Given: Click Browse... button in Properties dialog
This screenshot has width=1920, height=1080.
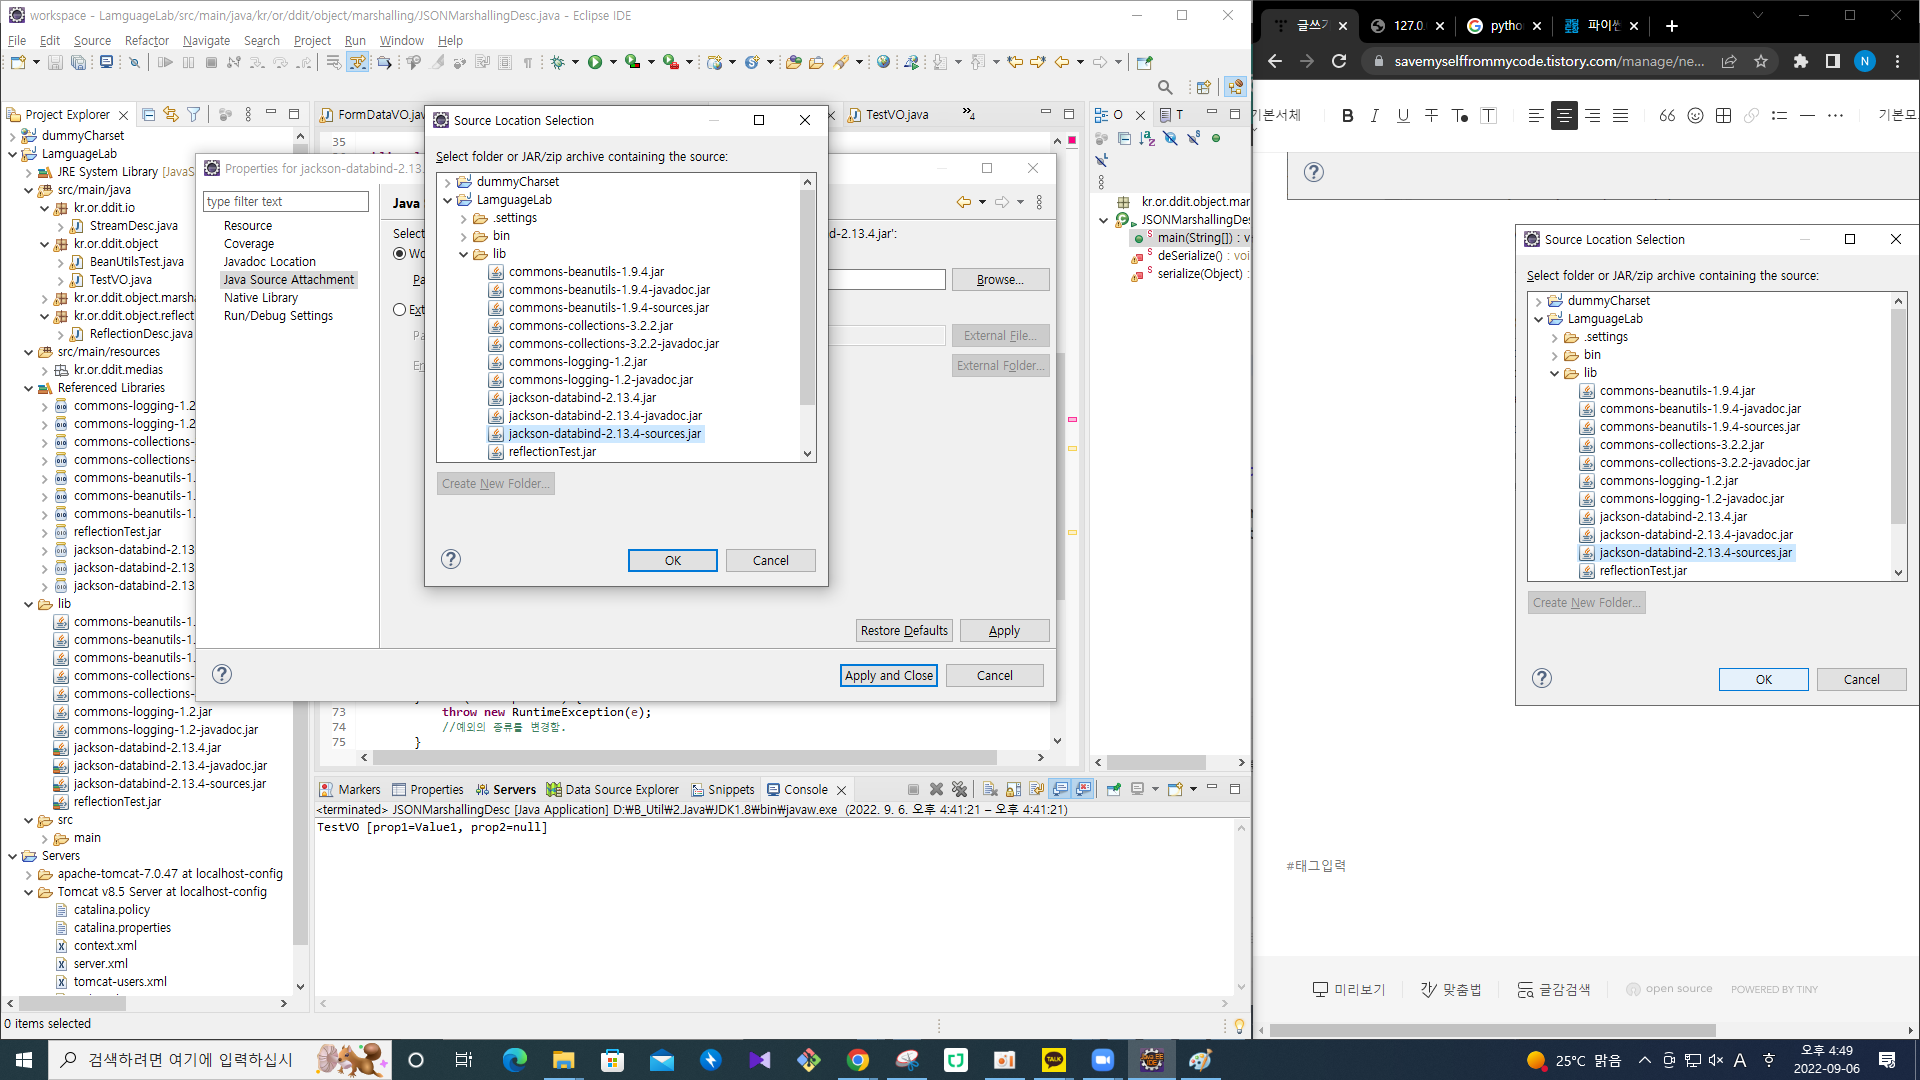Looking at the screenshot, I should (1000, 279).
